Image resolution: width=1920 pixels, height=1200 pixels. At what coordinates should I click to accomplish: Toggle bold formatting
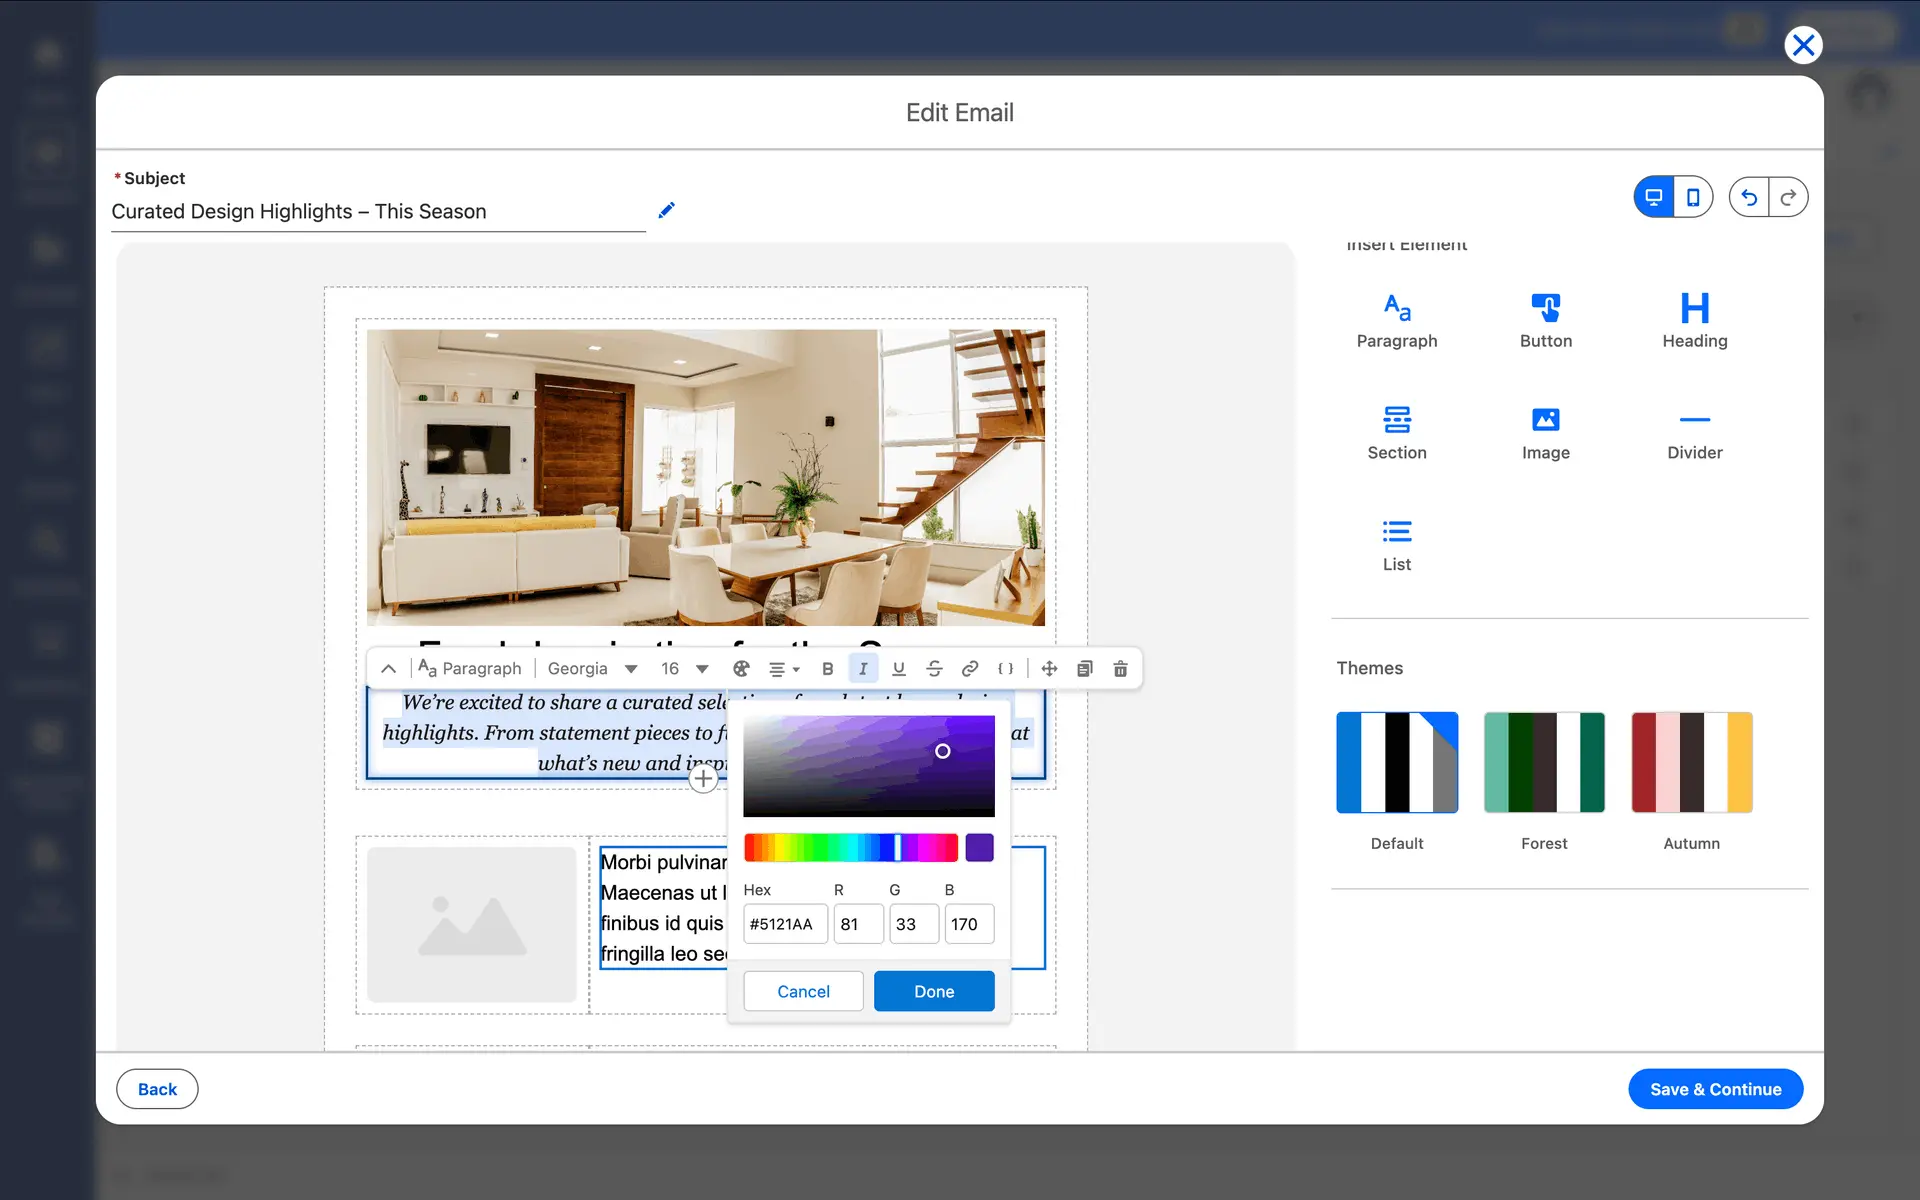(827, 669)
